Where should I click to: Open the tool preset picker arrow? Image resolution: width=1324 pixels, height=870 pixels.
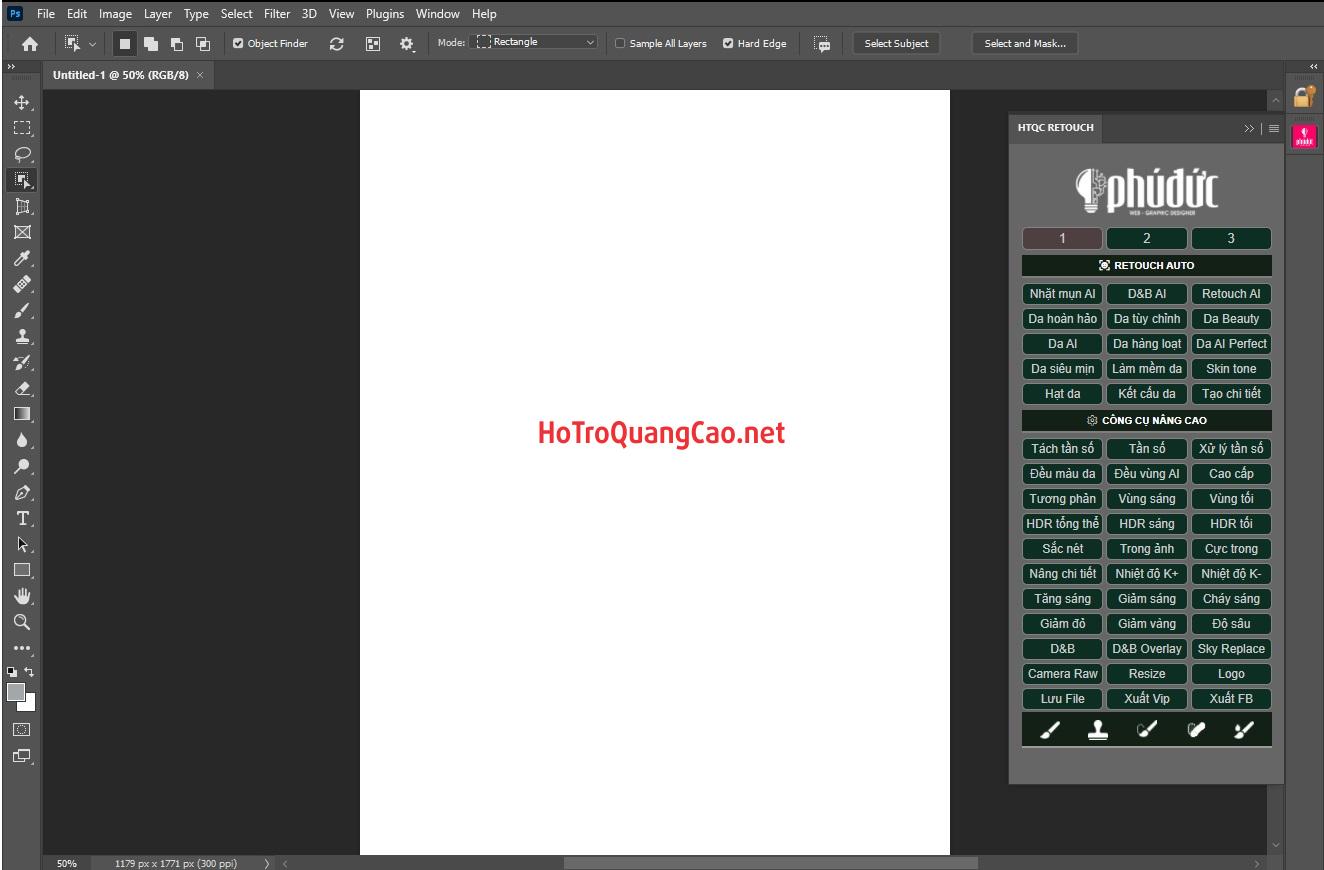(93, 44)
